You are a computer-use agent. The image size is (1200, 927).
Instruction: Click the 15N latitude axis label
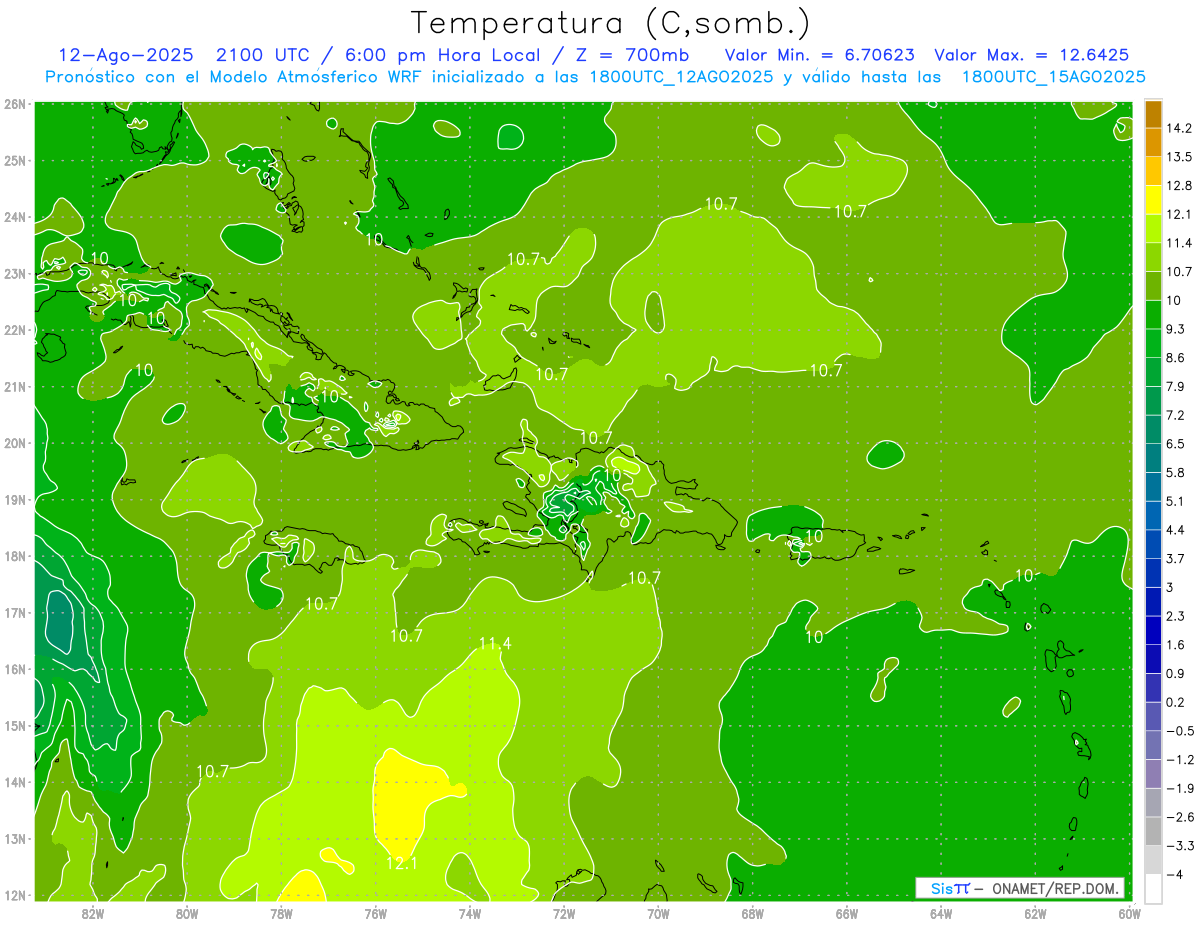point(15,726)
